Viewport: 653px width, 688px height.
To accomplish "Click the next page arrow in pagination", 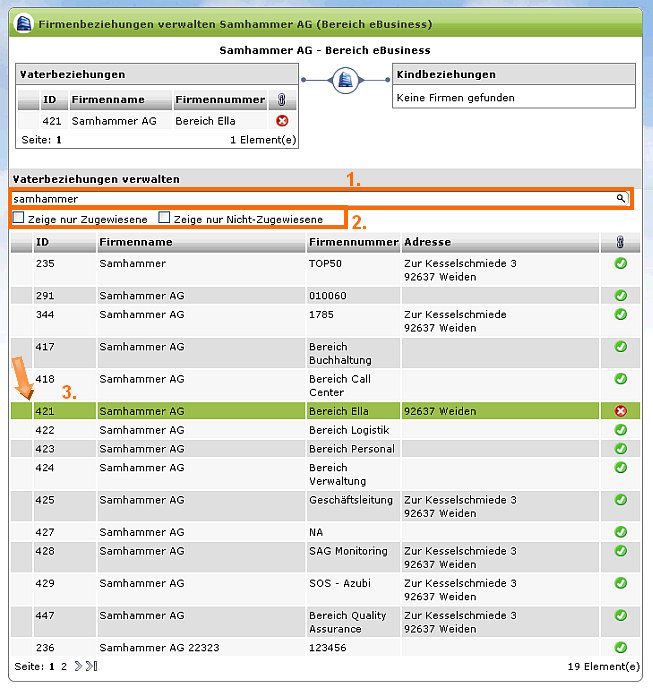I will point(78,666).
